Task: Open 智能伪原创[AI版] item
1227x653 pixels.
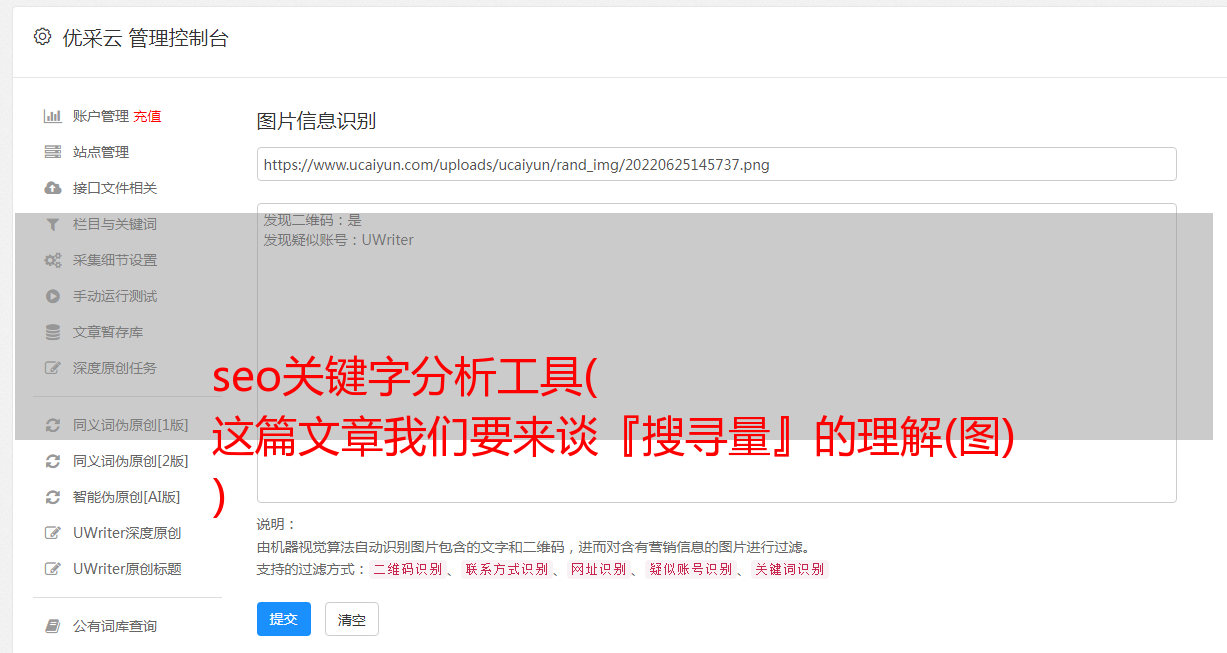Action: [x=126, y=497]
